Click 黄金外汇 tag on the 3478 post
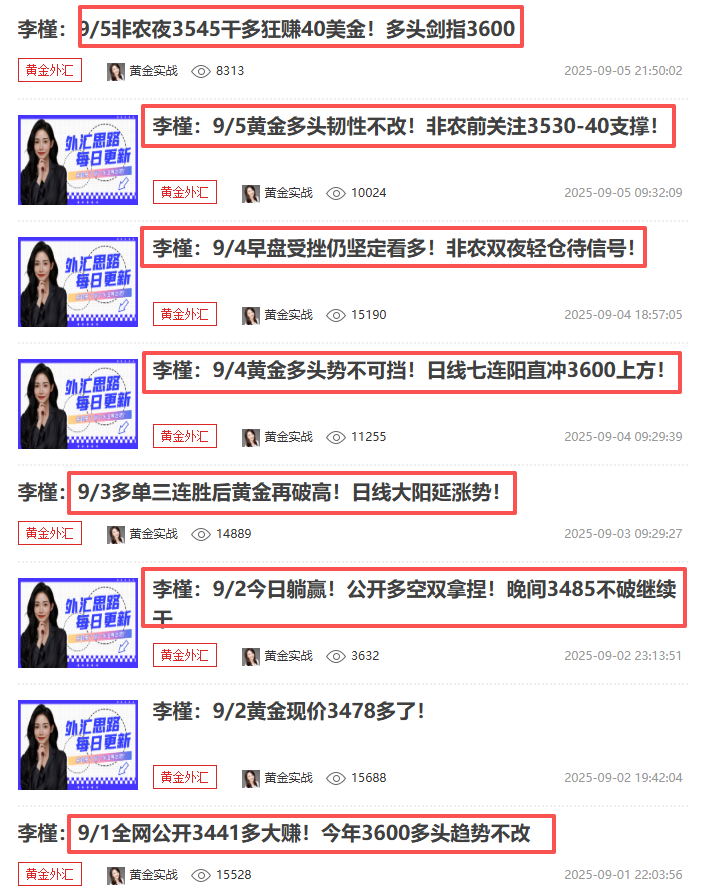Image resolution: width=726 pixels, height=894 pixels. coord(185,777)
